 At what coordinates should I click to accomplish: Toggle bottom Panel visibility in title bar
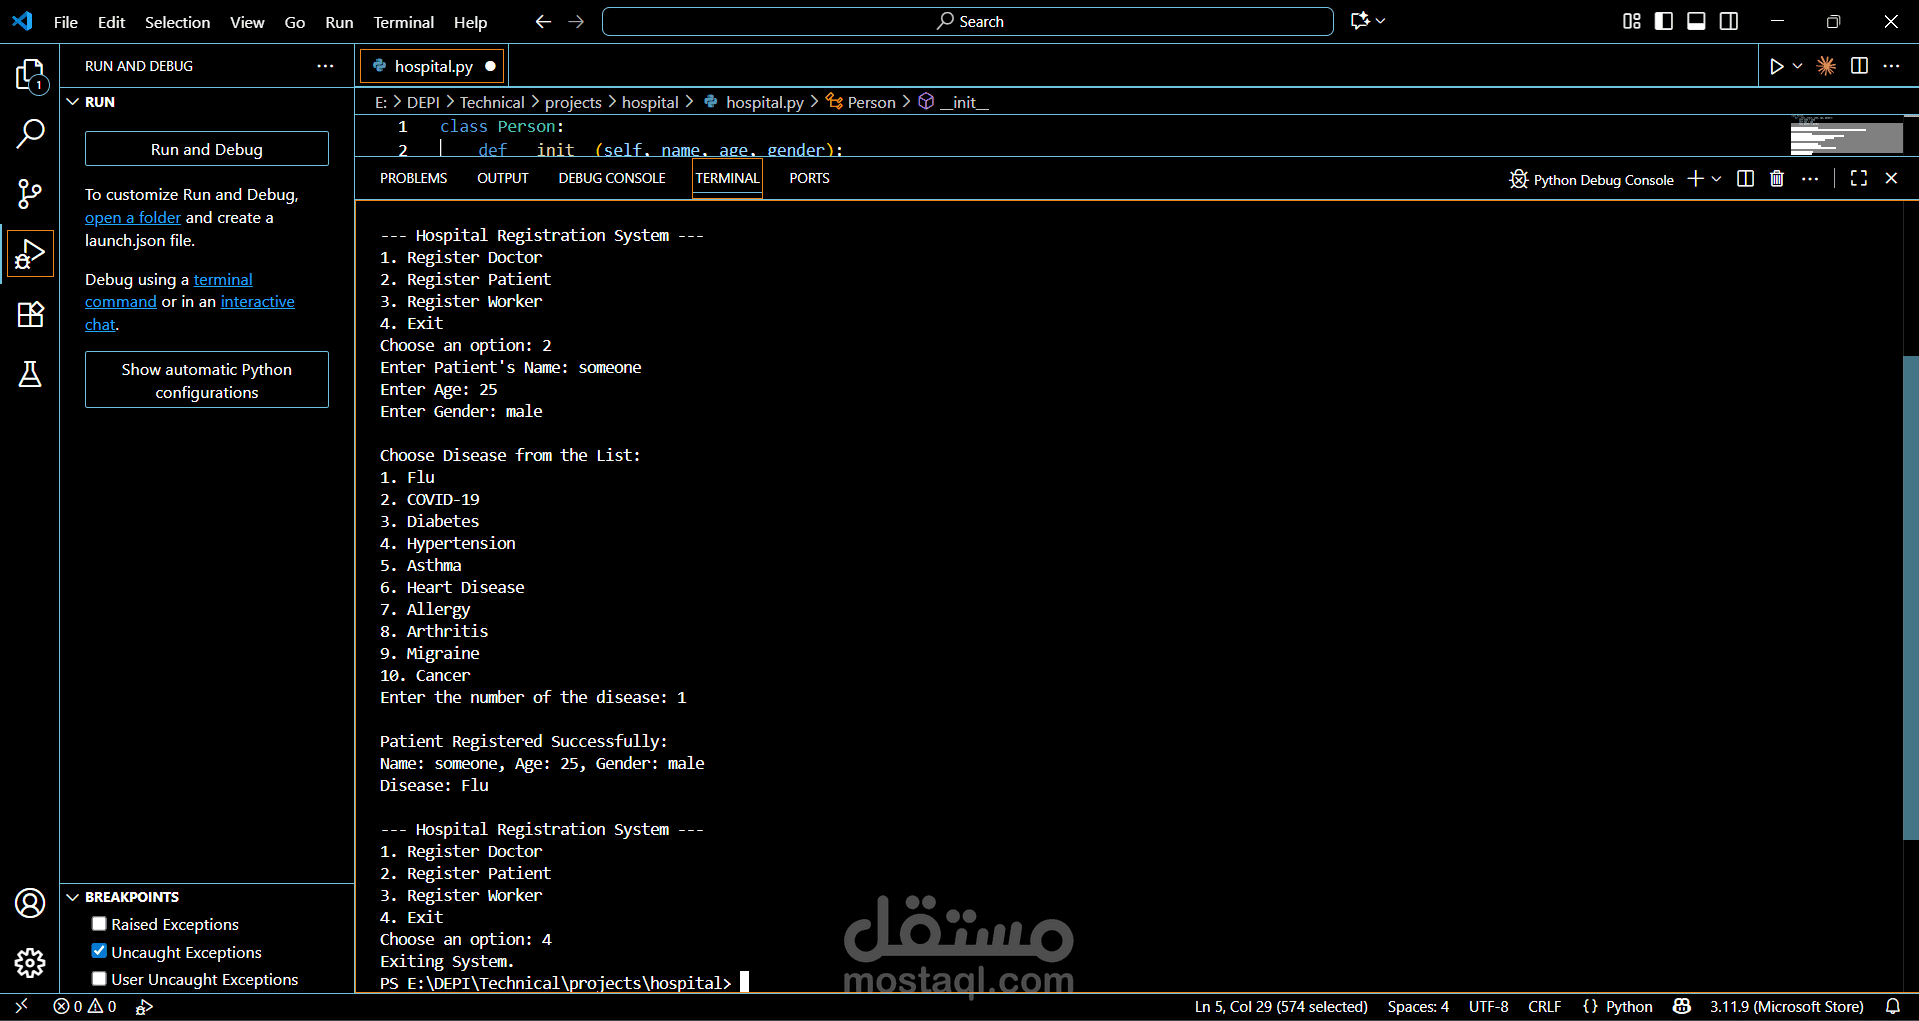point(1696,21)
